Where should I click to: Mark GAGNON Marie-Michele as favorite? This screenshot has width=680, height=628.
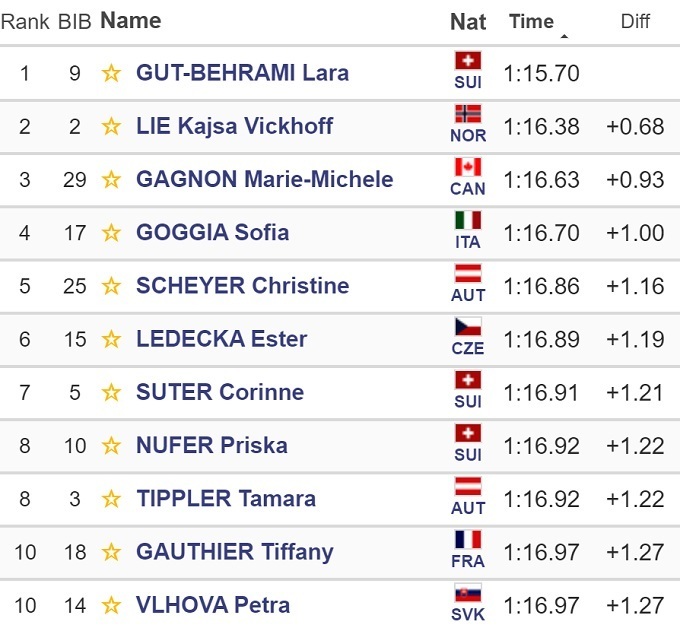coord(111,180)
